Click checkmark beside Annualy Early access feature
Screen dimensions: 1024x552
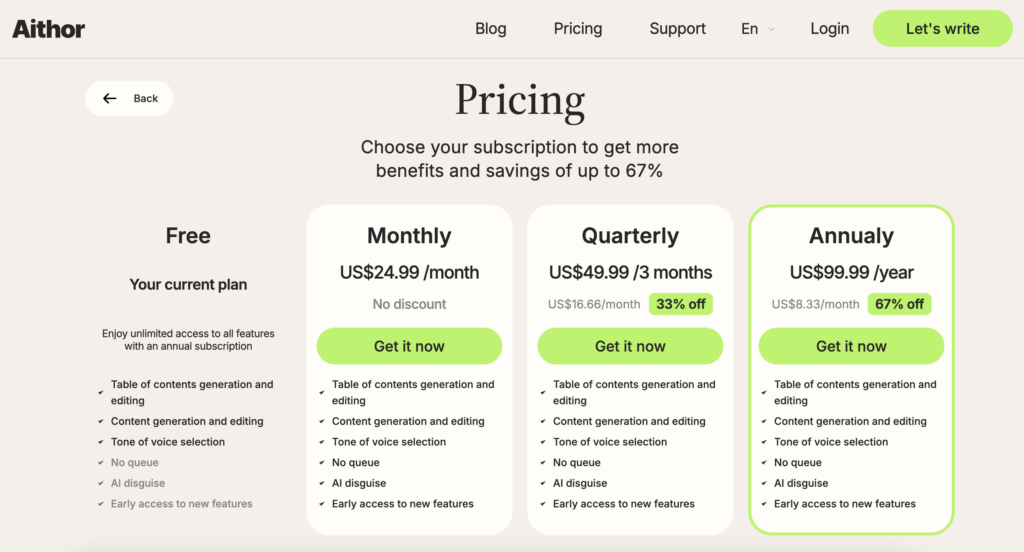tap(764, 504)
